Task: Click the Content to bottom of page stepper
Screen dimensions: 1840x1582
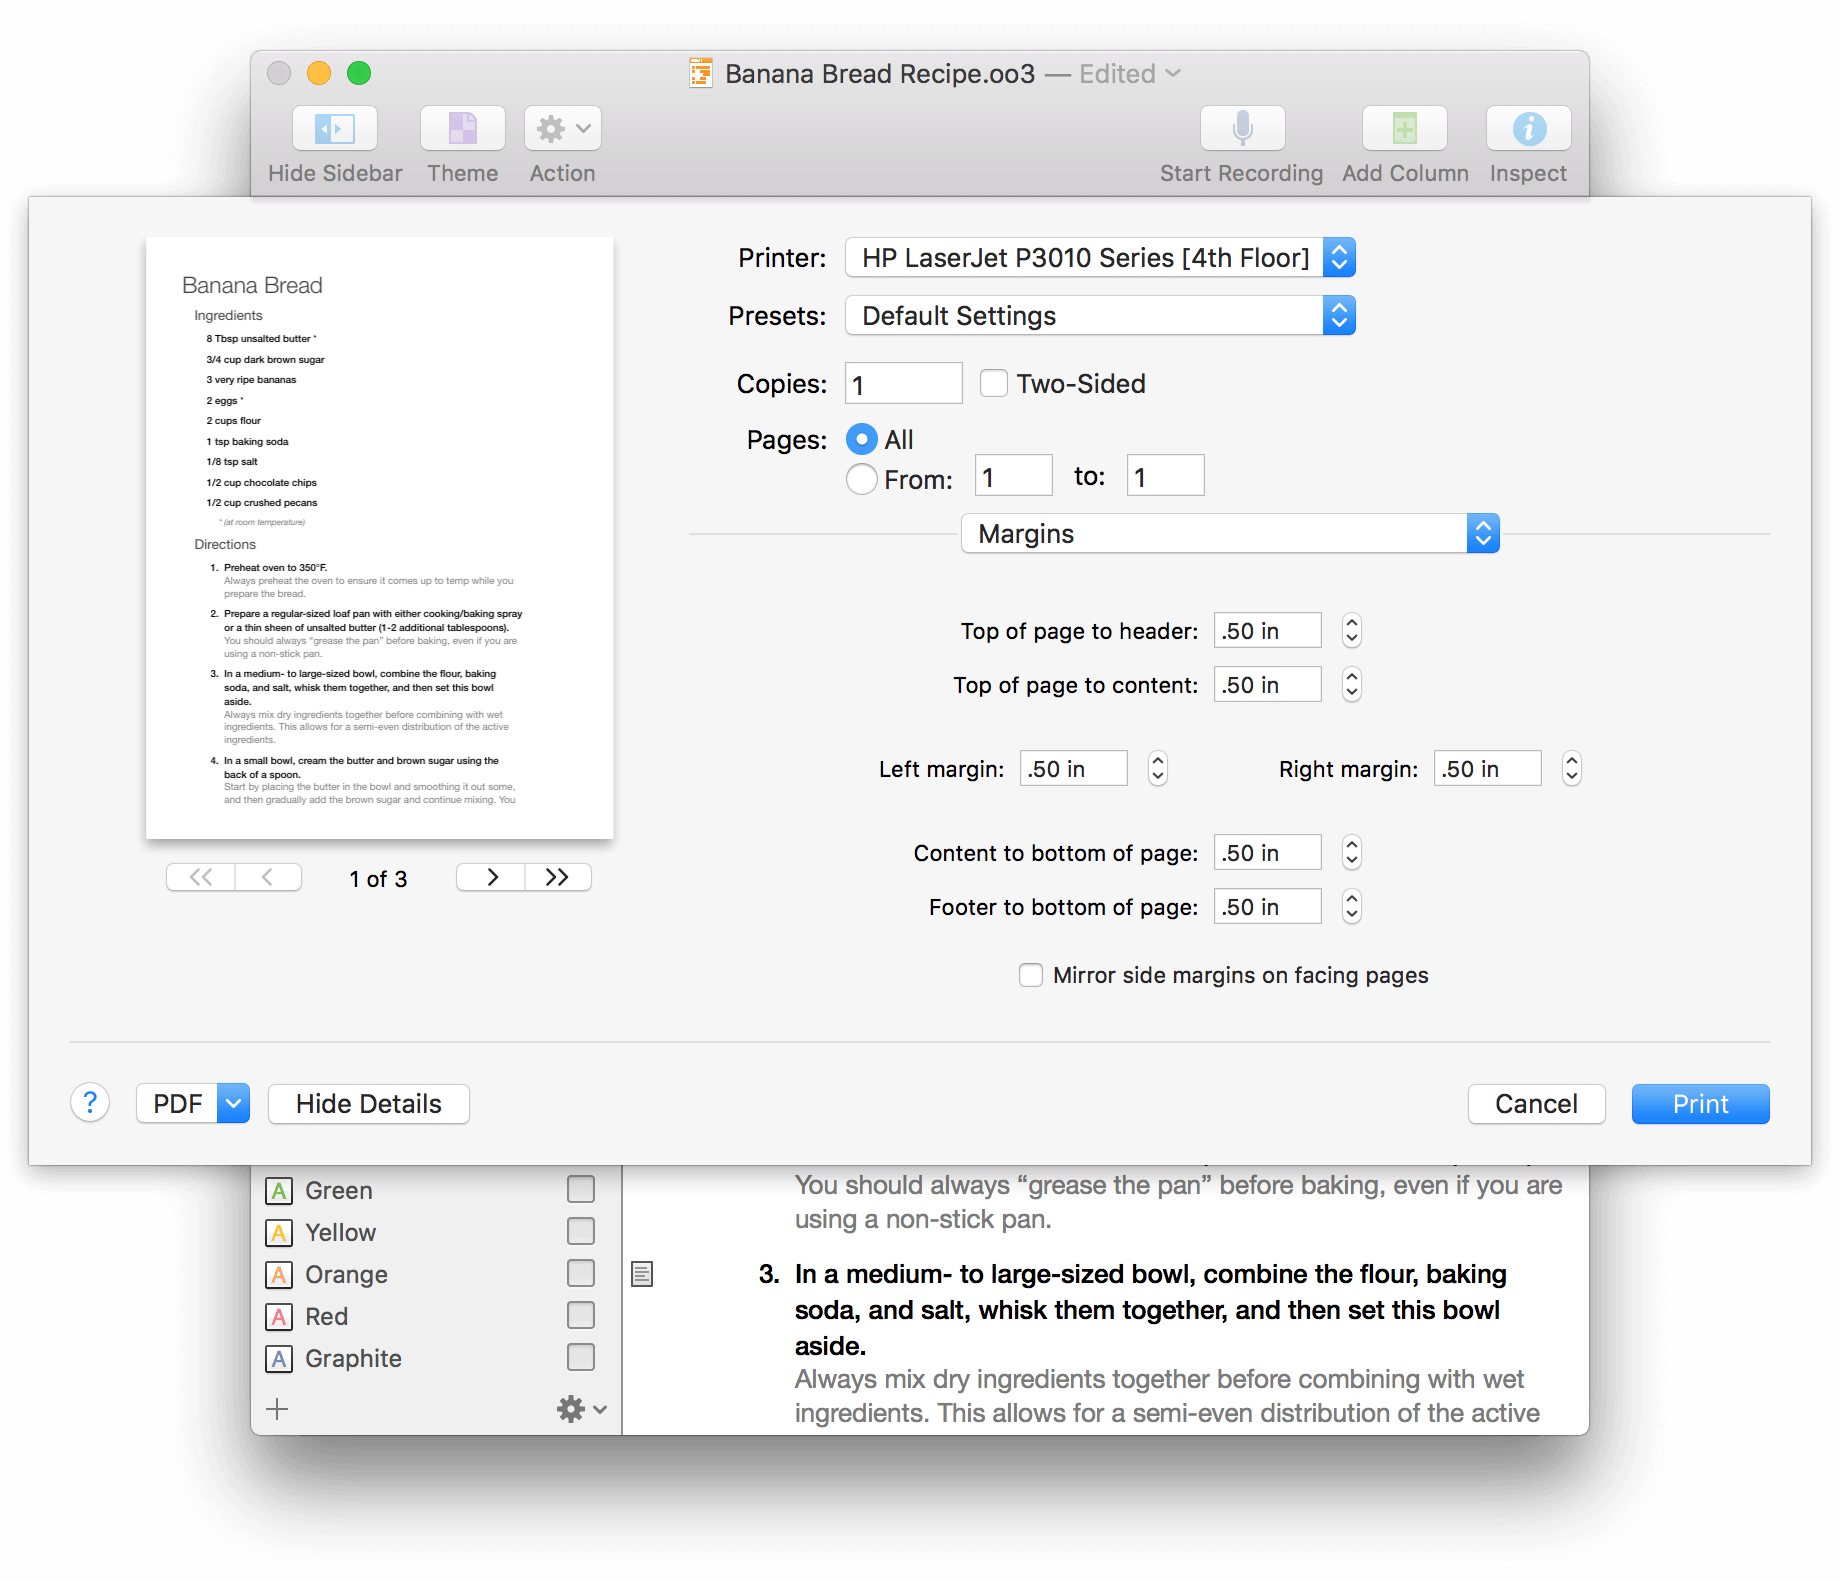Action: 1351,852
